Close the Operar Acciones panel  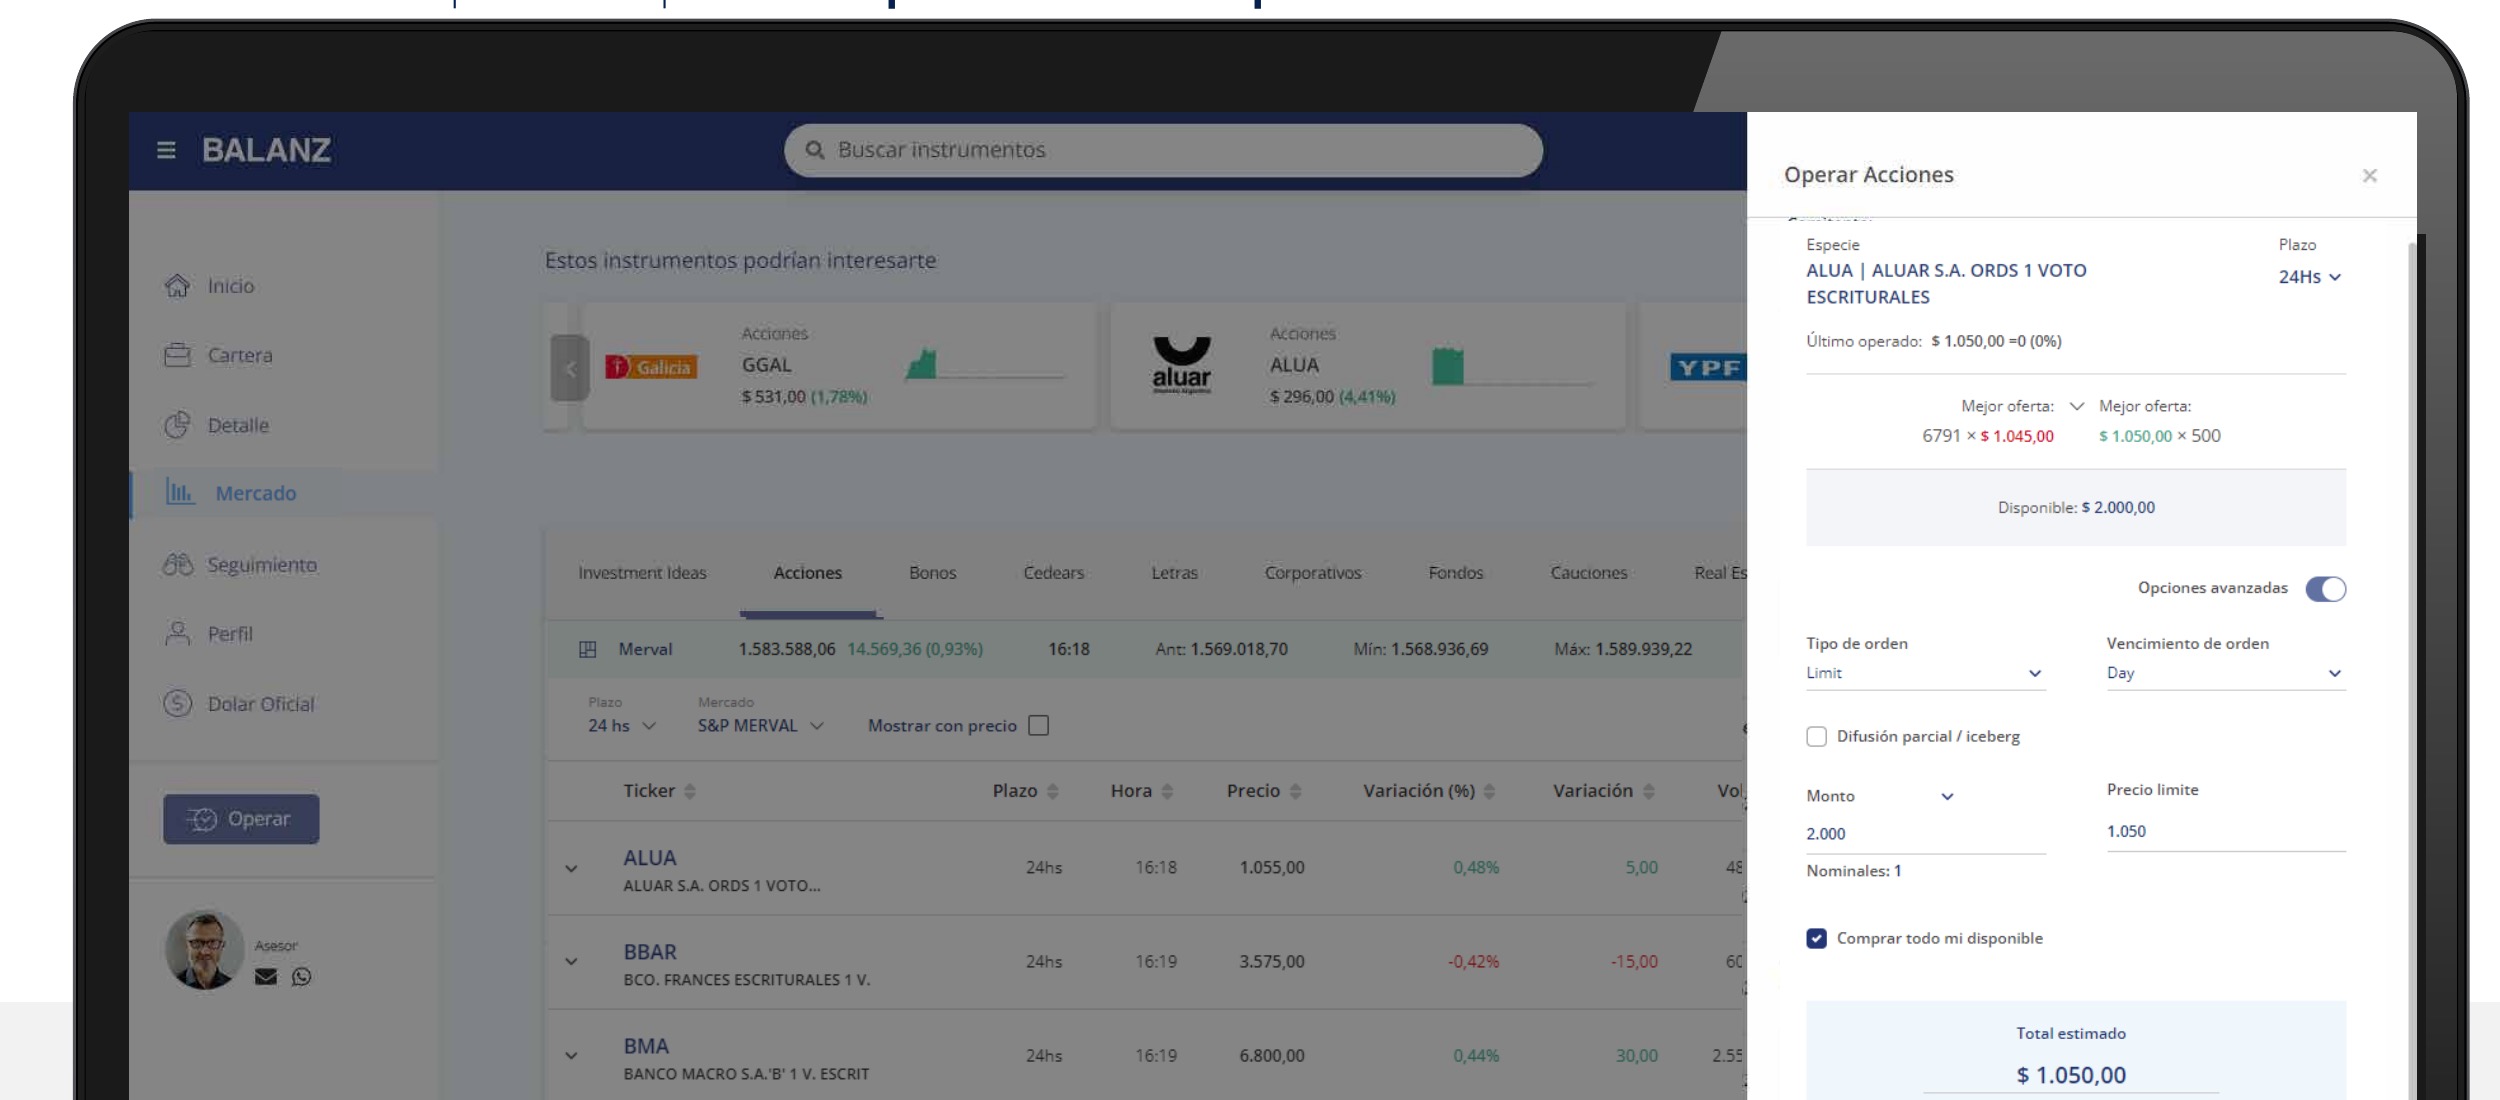2369,176
